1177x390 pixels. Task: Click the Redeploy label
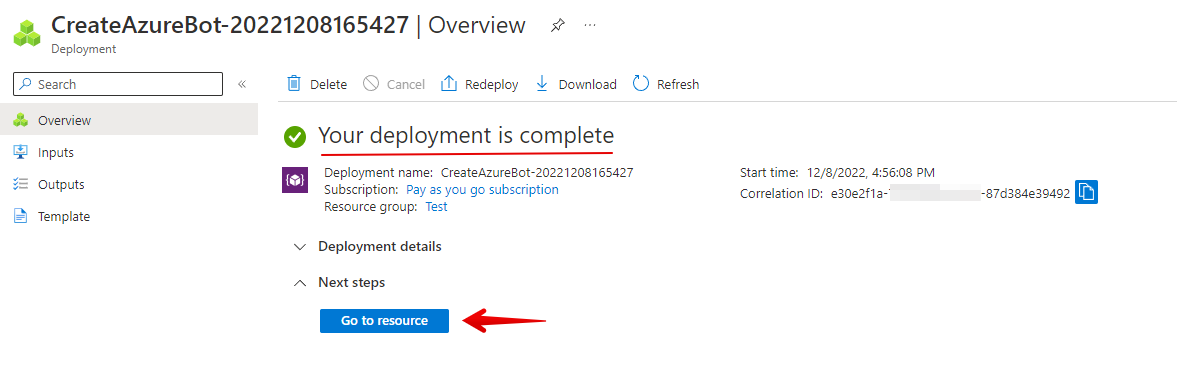pyautogui.click(x=492, y=85)
